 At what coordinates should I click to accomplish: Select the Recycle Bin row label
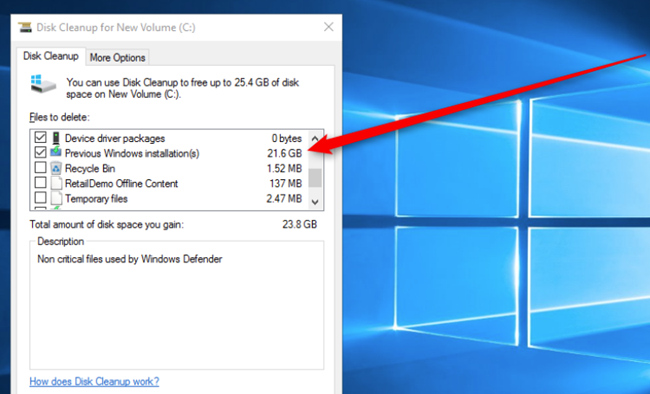90,168
